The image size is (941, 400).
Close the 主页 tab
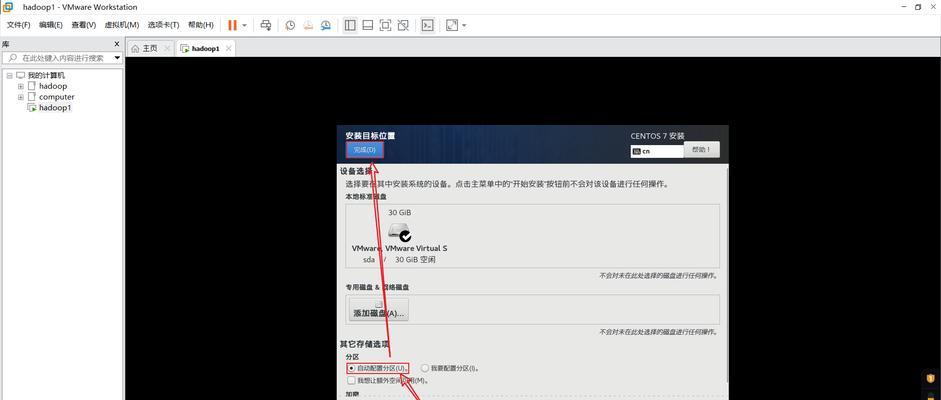[x=167, y=49]
